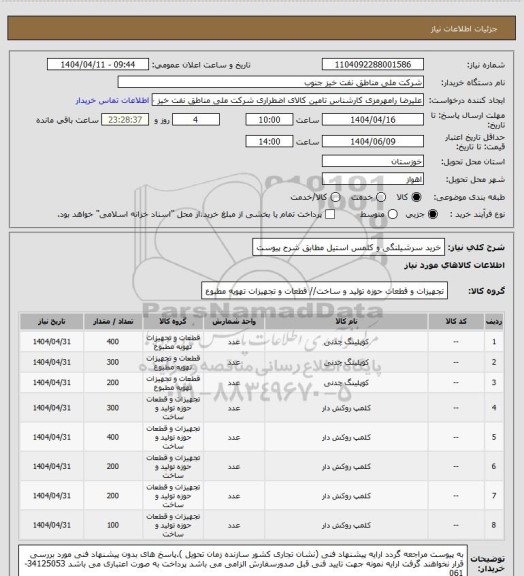
Task: Click quantity 200 in row 3
Action: point(113,383)
